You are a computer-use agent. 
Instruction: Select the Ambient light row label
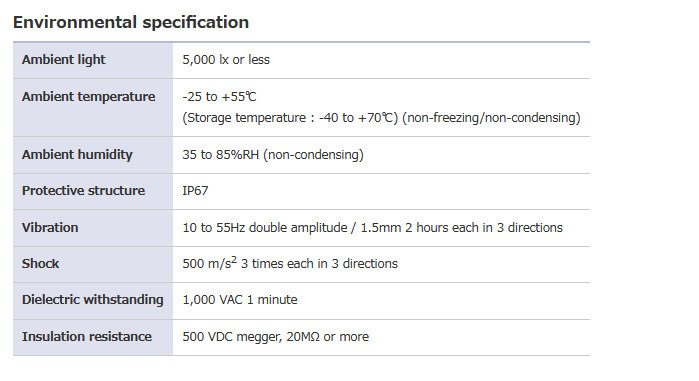pyautogui.click(x=63, y=60)
